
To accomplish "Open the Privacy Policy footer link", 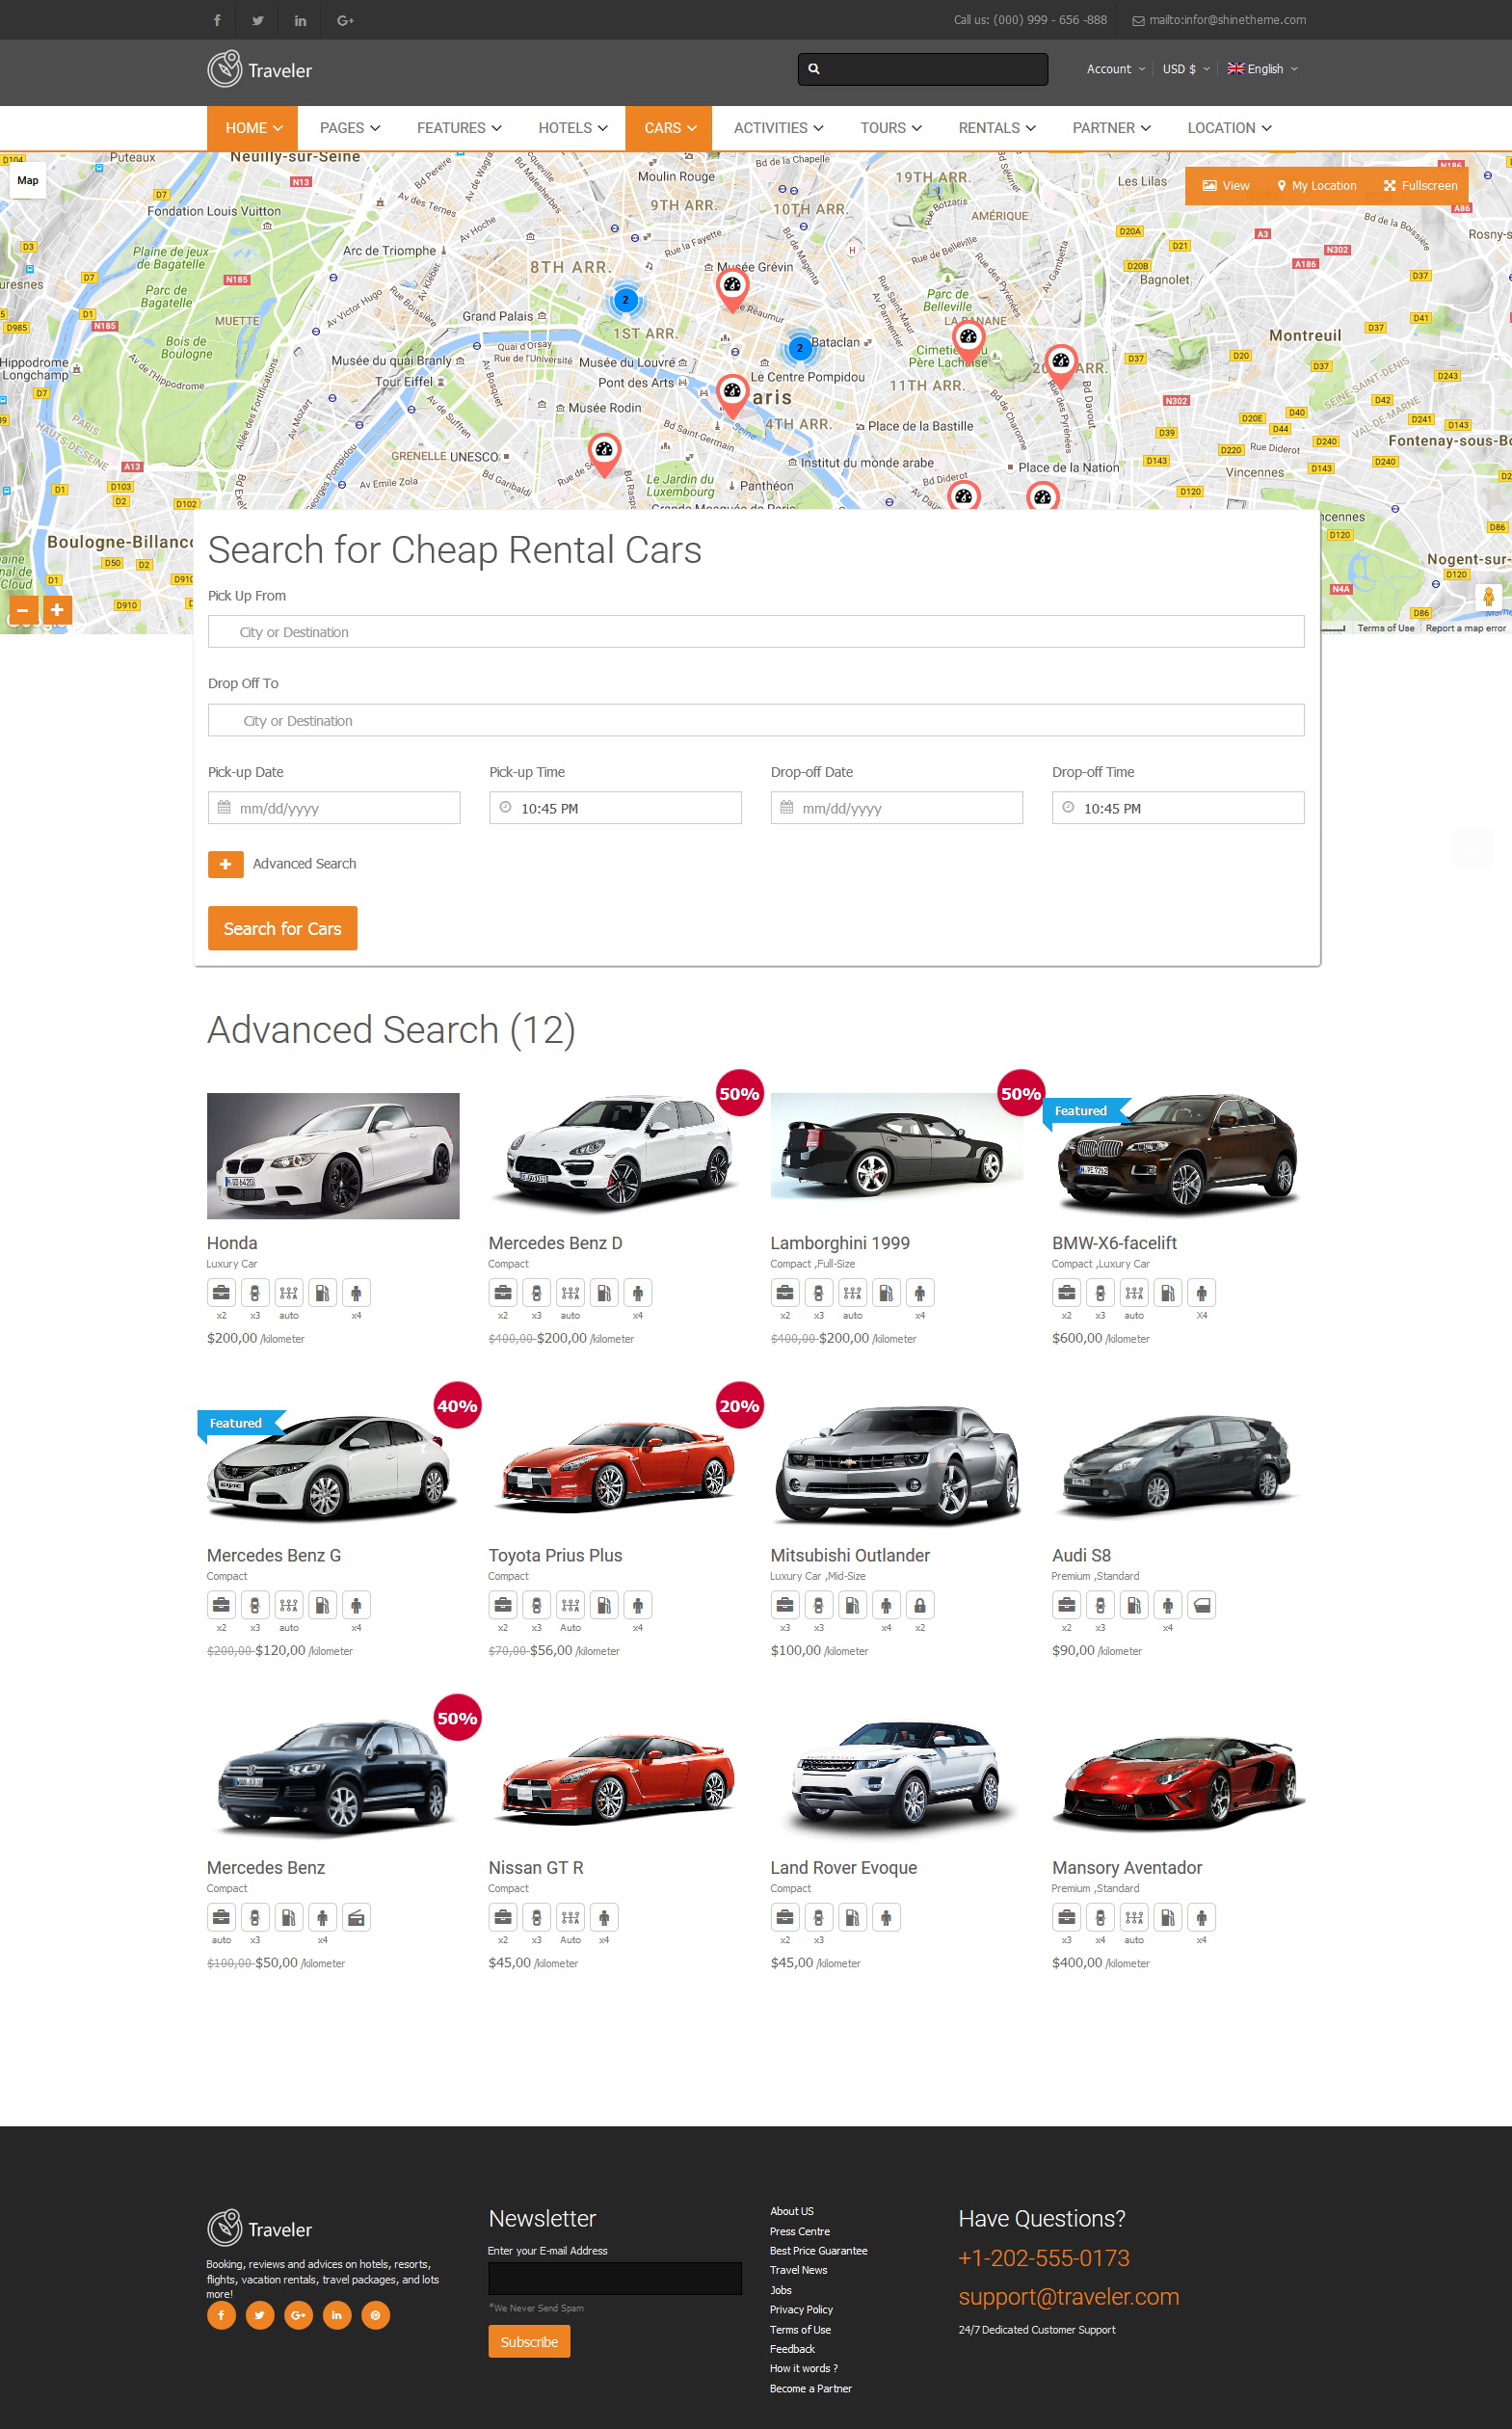I will tap(801, 2310).
